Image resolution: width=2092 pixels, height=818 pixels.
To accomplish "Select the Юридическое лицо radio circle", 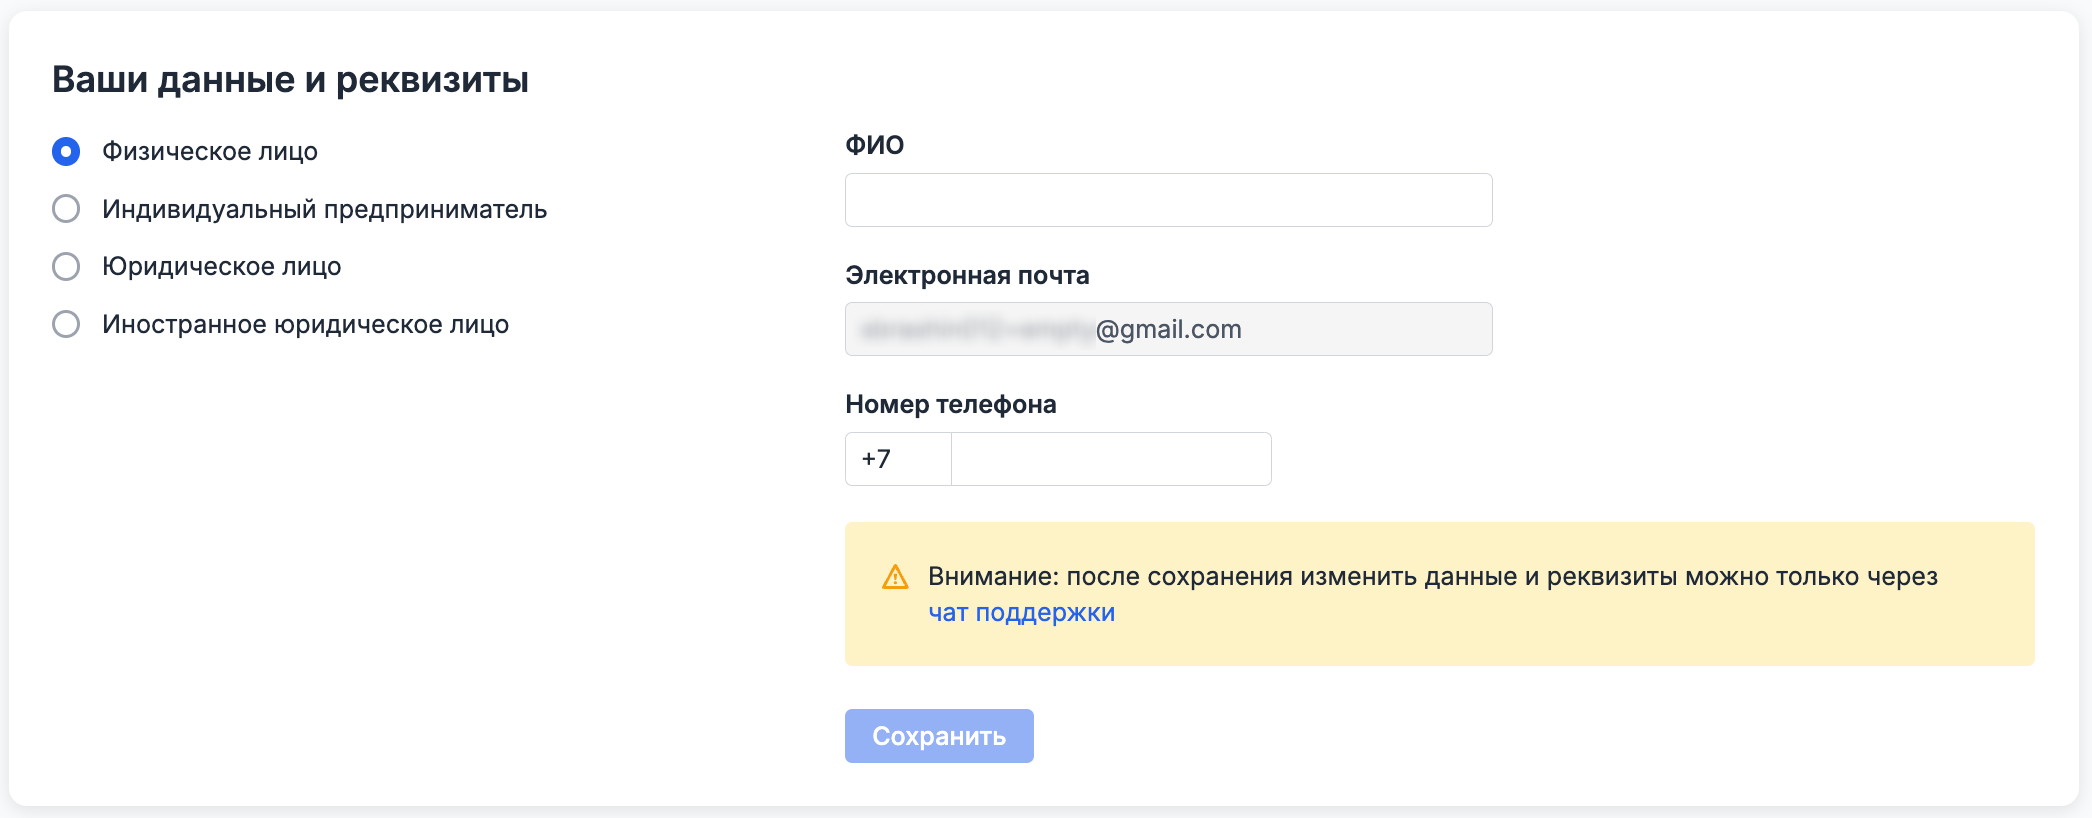I will [x=66, y=267].
